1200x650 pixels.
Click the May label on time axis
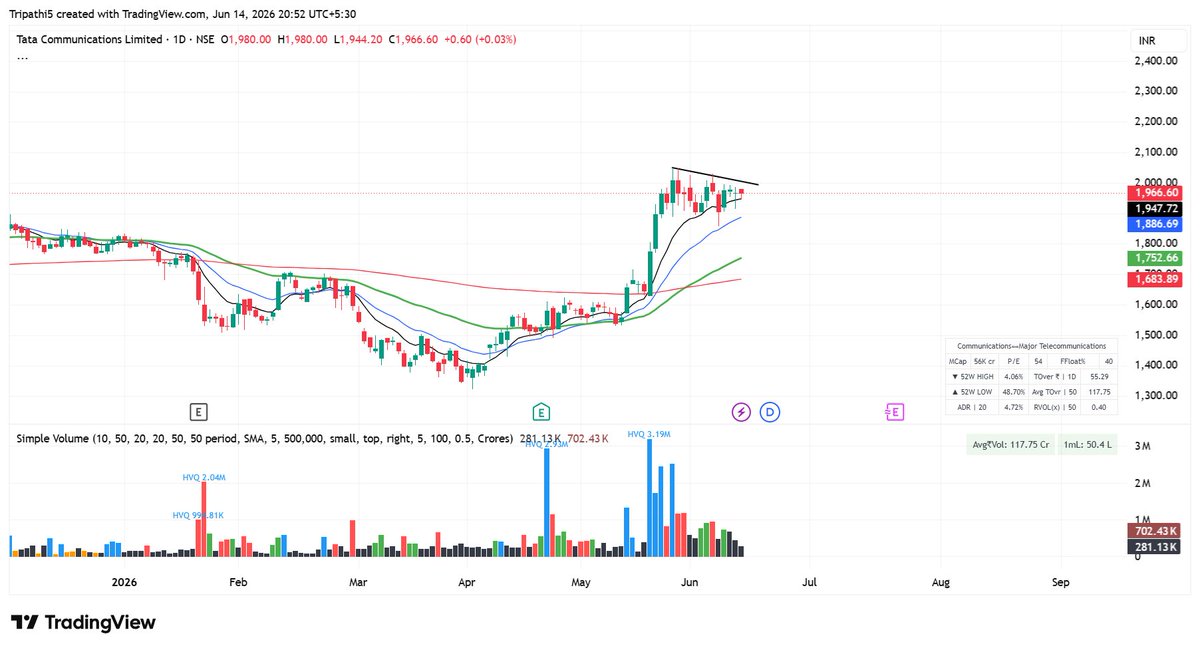pos(582,581)
